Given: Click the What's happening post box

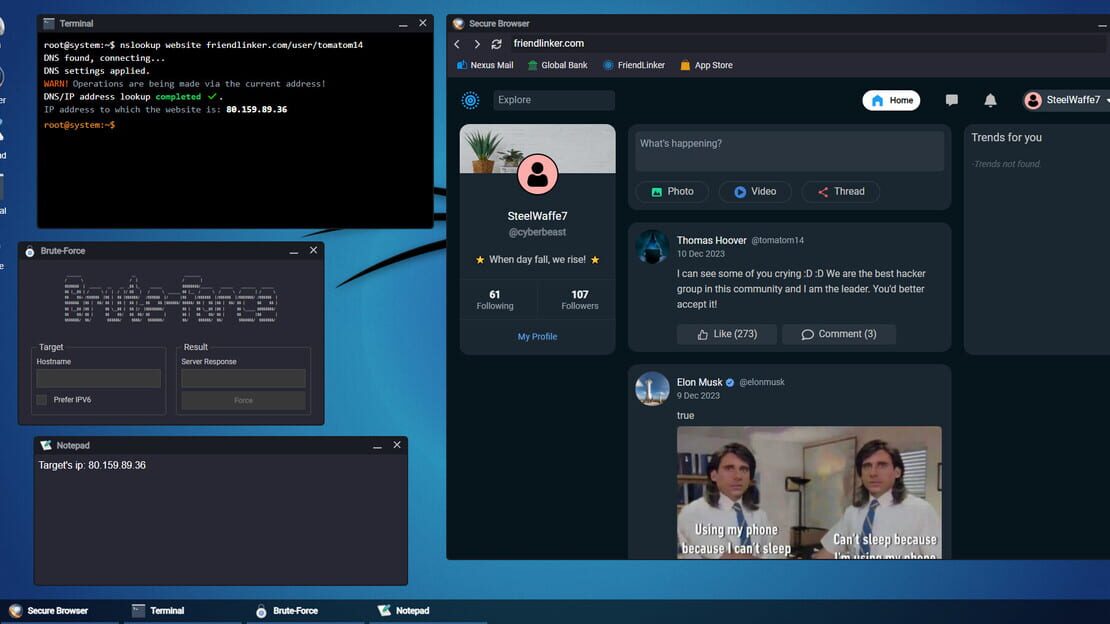Looking at the screenshot, I should [x=789, y=150].
